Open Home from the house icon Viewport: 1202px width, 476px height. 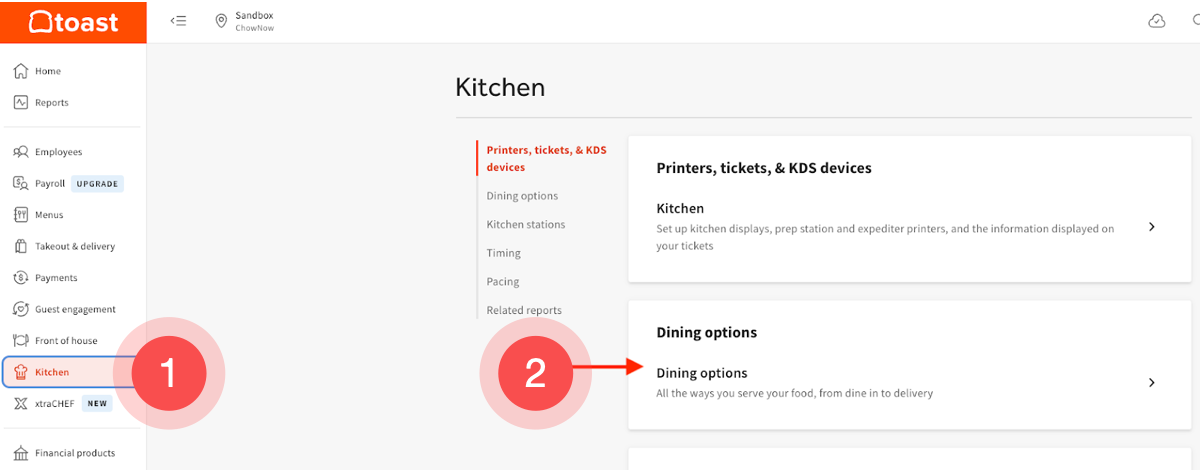[20, 71]
